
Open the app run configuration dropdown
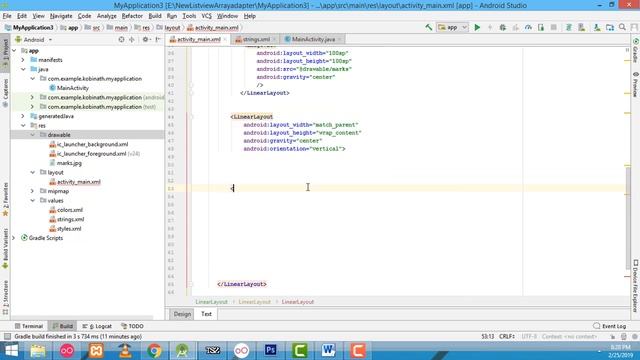[452, 27]
